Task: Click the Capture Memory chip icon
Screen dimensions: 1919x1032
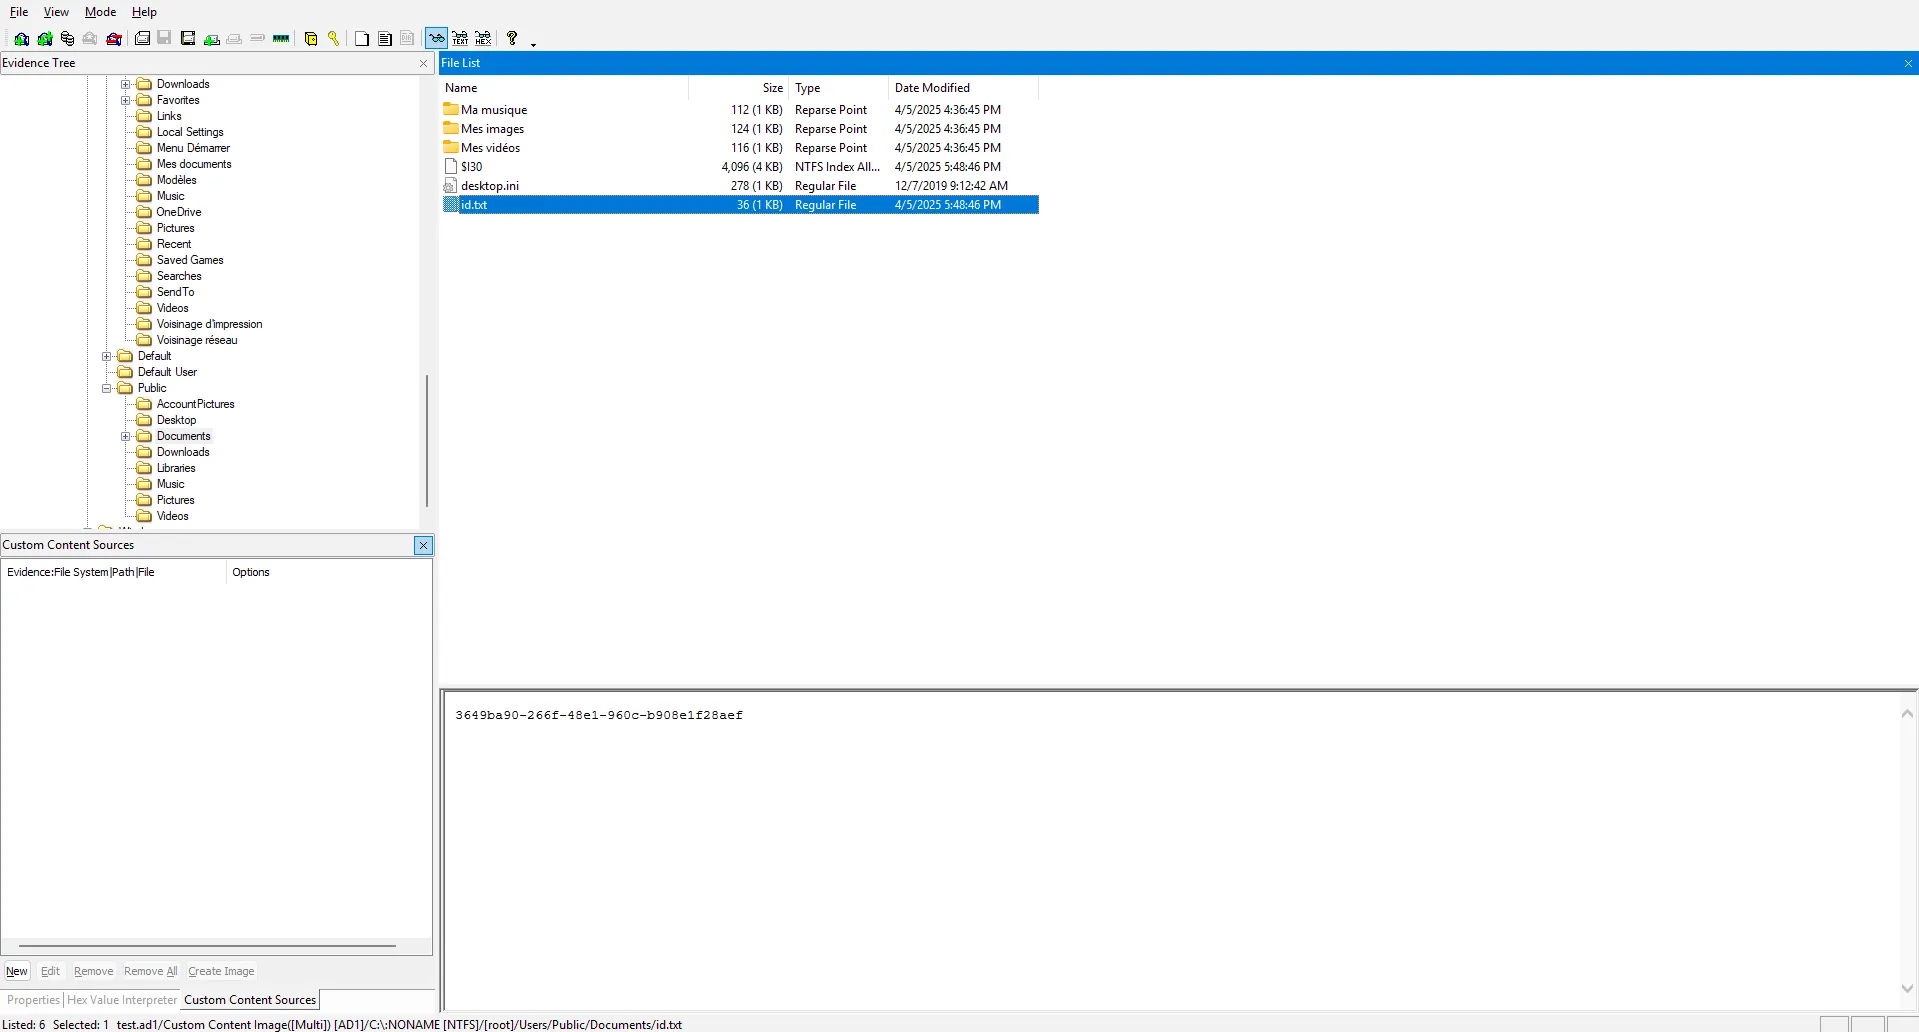Action: coord(281,39)
